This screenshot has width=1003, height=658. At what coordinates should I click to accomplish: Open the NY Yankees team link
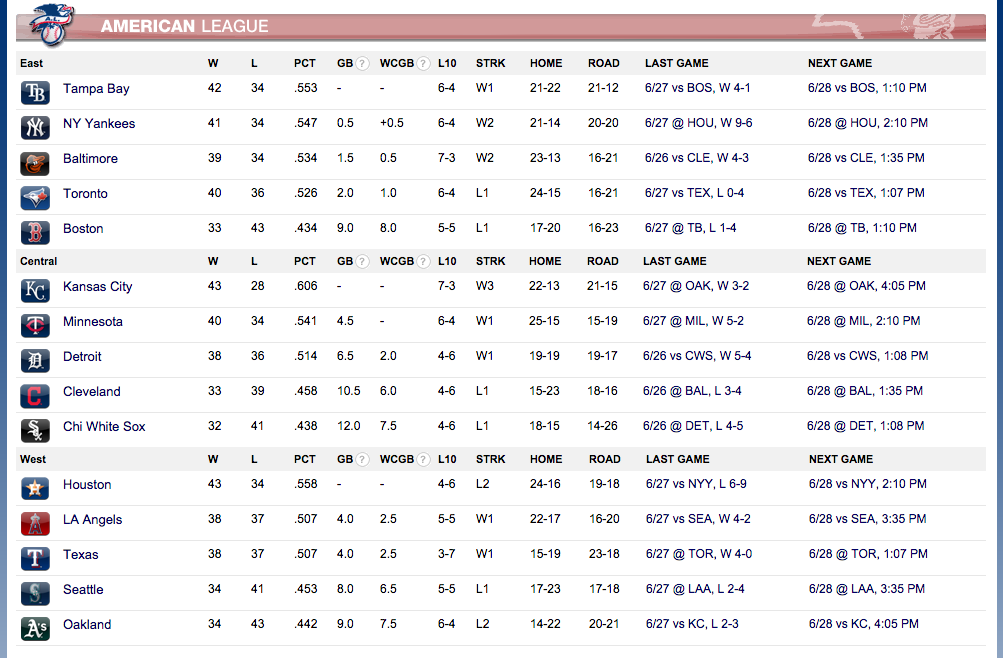click(99, 123)
